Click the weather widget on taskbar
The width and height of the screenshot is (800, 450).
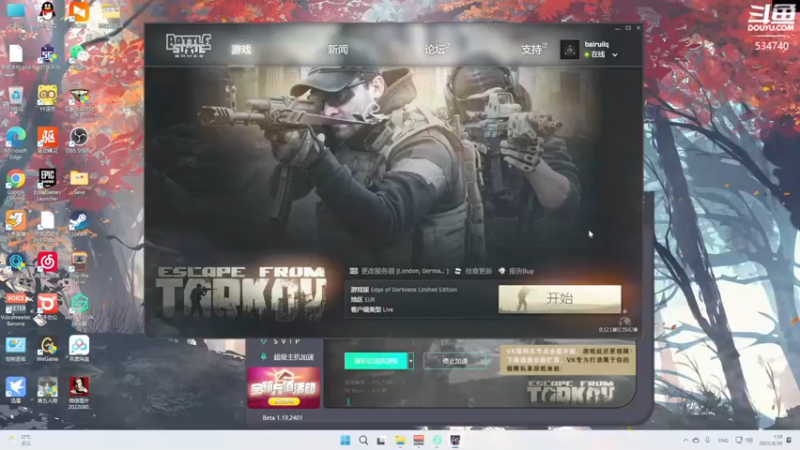point(20,440)
